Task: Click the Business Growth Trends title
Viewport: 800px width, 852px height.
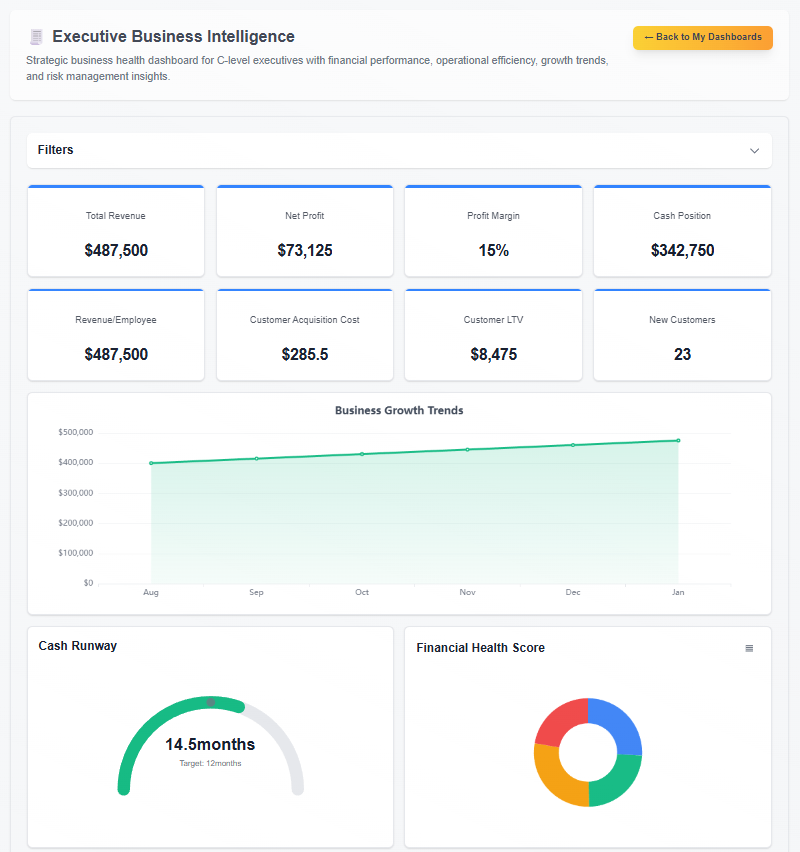Action: 399,410
